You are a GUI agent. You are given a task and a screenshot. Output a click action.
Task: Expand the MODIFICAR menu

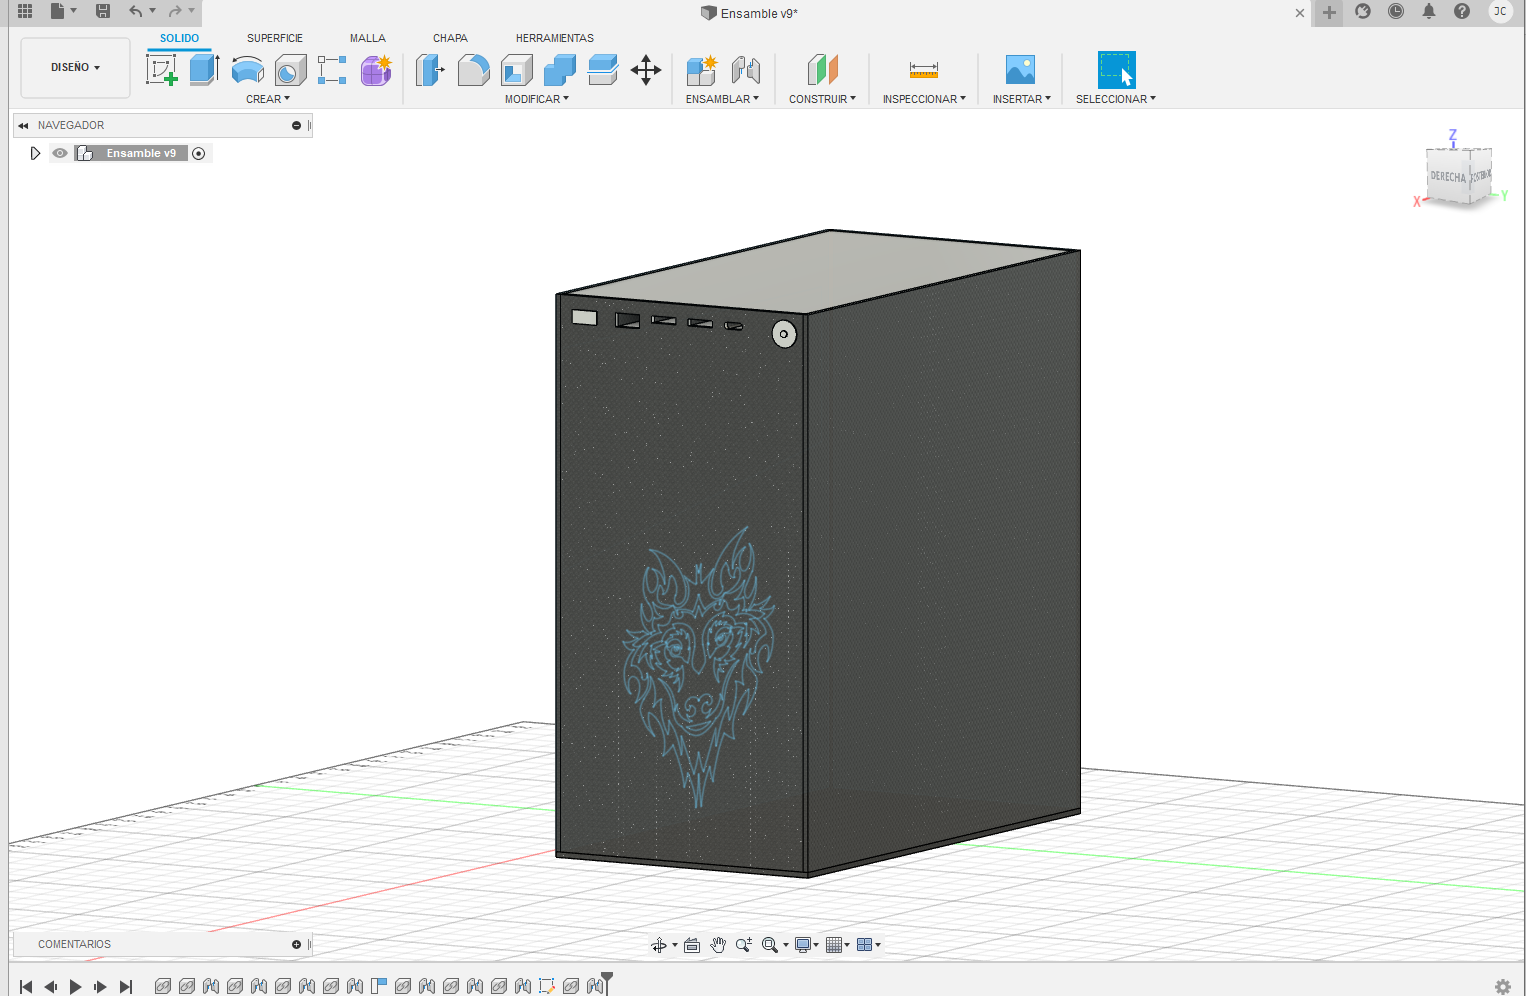pyautogui.click(x=537, y=99)
